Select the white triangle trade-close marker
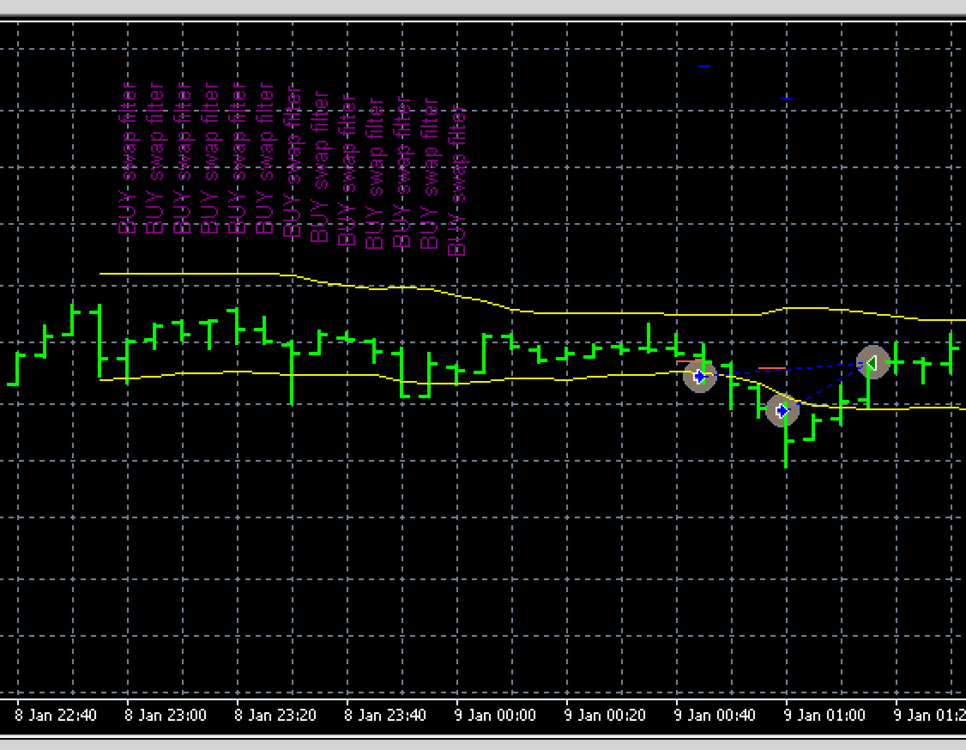966x750 pixels. pyautogui.click(x=872, y=363)
